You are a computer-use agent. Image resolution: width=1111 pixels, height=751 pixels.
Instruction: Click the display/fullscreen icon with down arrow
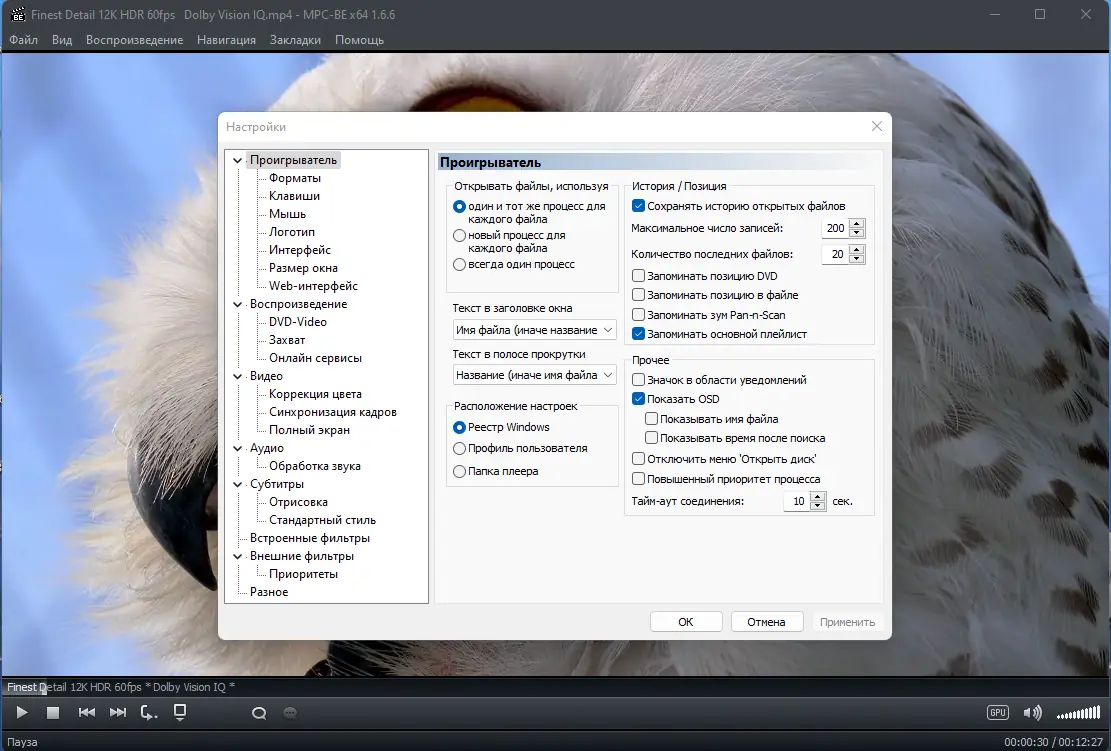click(180, 712)
